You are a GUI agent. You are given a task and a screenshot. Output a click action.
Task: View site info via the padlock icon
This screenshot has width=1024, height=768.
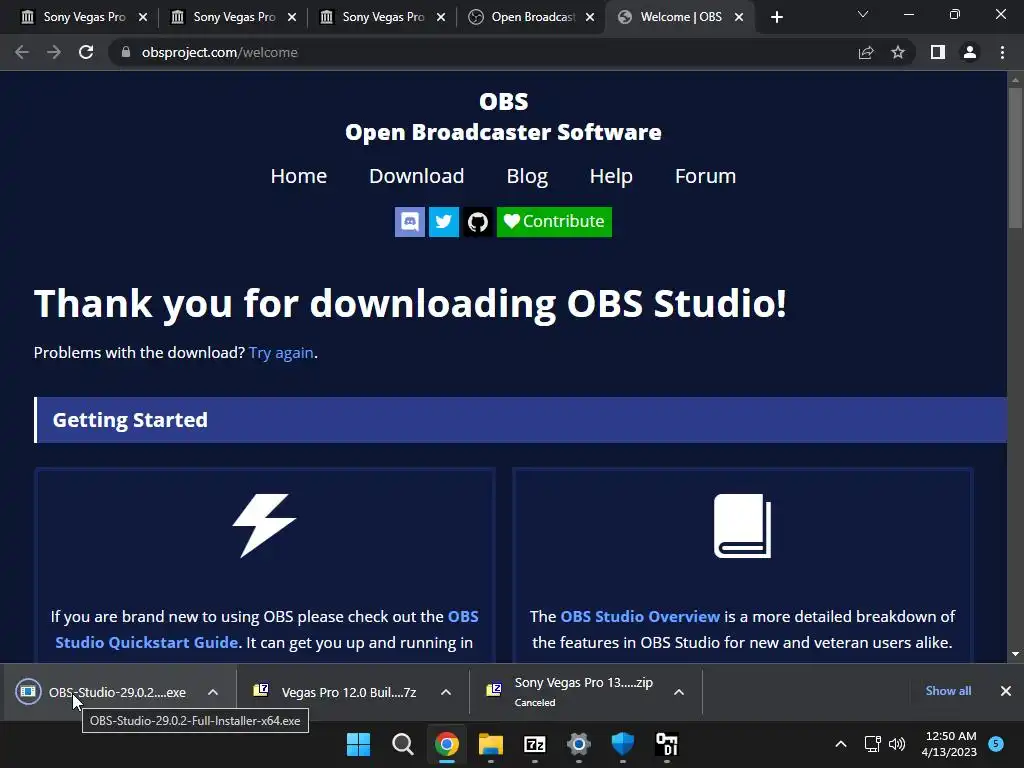126,52
